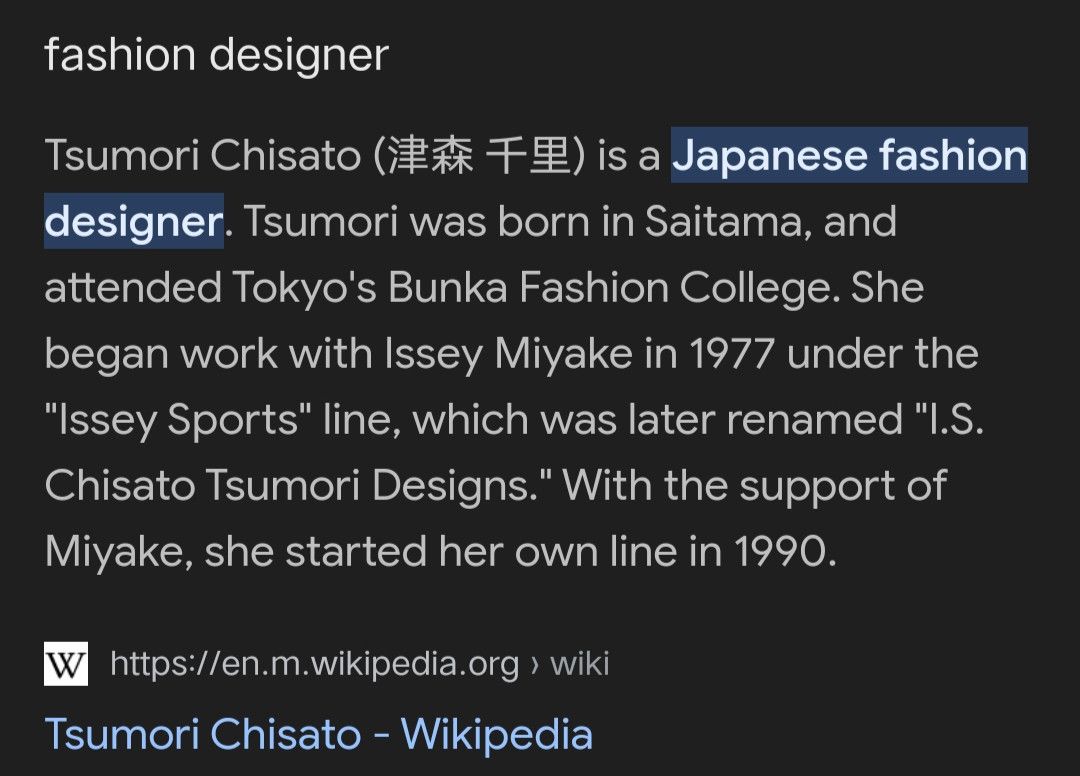Click the highlighted 'Japanese fashion' text
The height and width of the screenshot is (776, 1080).
[849, 156]
